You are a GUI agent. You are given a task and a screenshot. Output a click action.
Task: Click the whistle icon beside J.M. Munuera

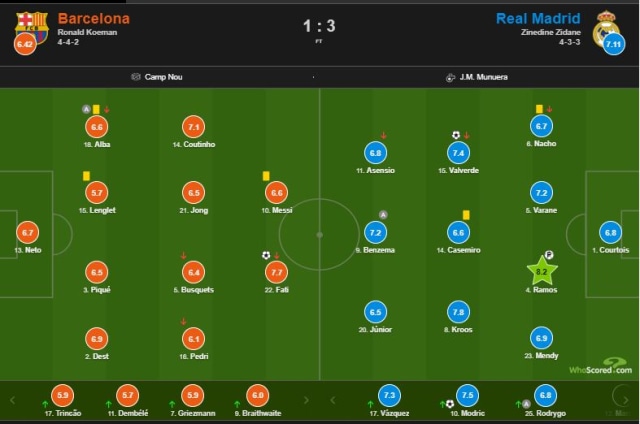pos(450,77)
